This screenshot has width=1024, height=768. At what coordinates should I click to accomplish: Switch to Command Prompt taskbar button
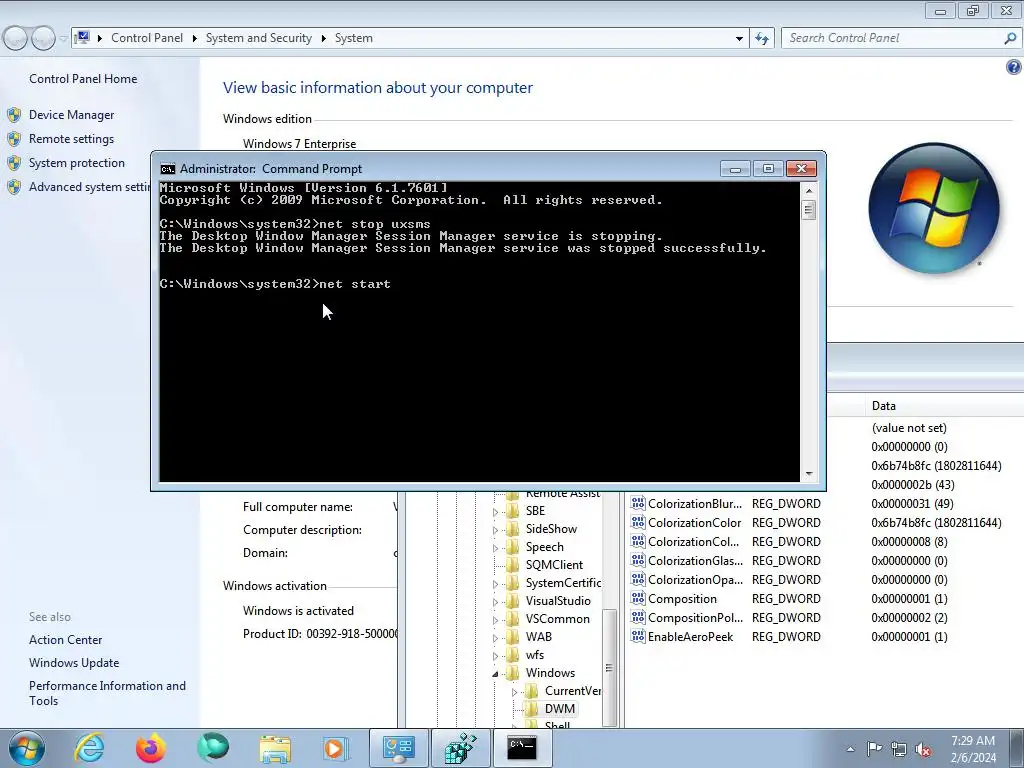[x=522, y=748]
